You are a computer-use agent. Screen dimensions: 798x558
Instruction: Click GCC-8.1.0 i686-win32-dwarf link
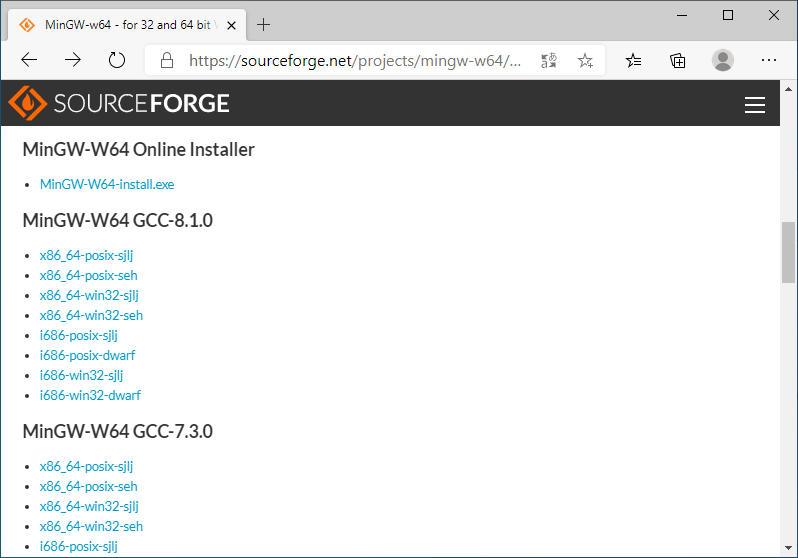coord(90,395)
